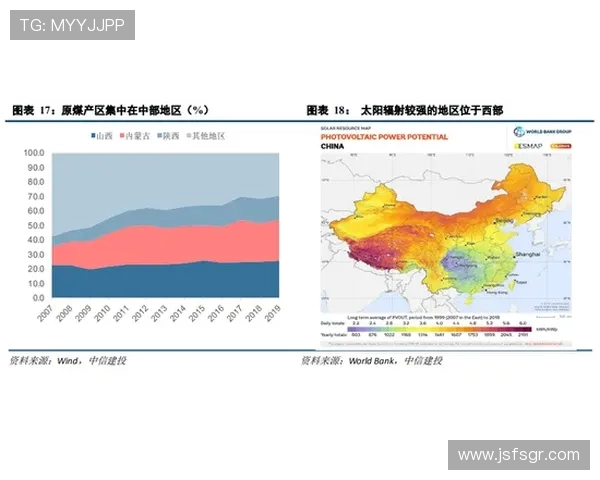Image resolution: width=600 pixels, height=480 pixels.
Task: Click the 40.0 y-axis value
Action: [36, 240]
